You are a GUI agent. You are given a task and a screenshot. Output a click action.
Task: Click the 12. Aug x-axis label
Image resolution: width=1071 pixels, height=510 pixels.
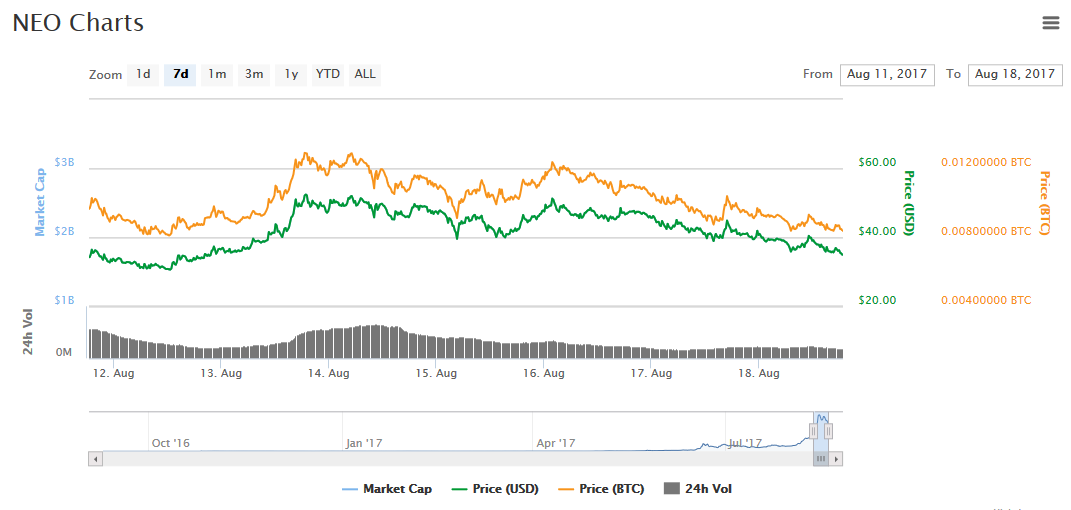coord(113,373)
